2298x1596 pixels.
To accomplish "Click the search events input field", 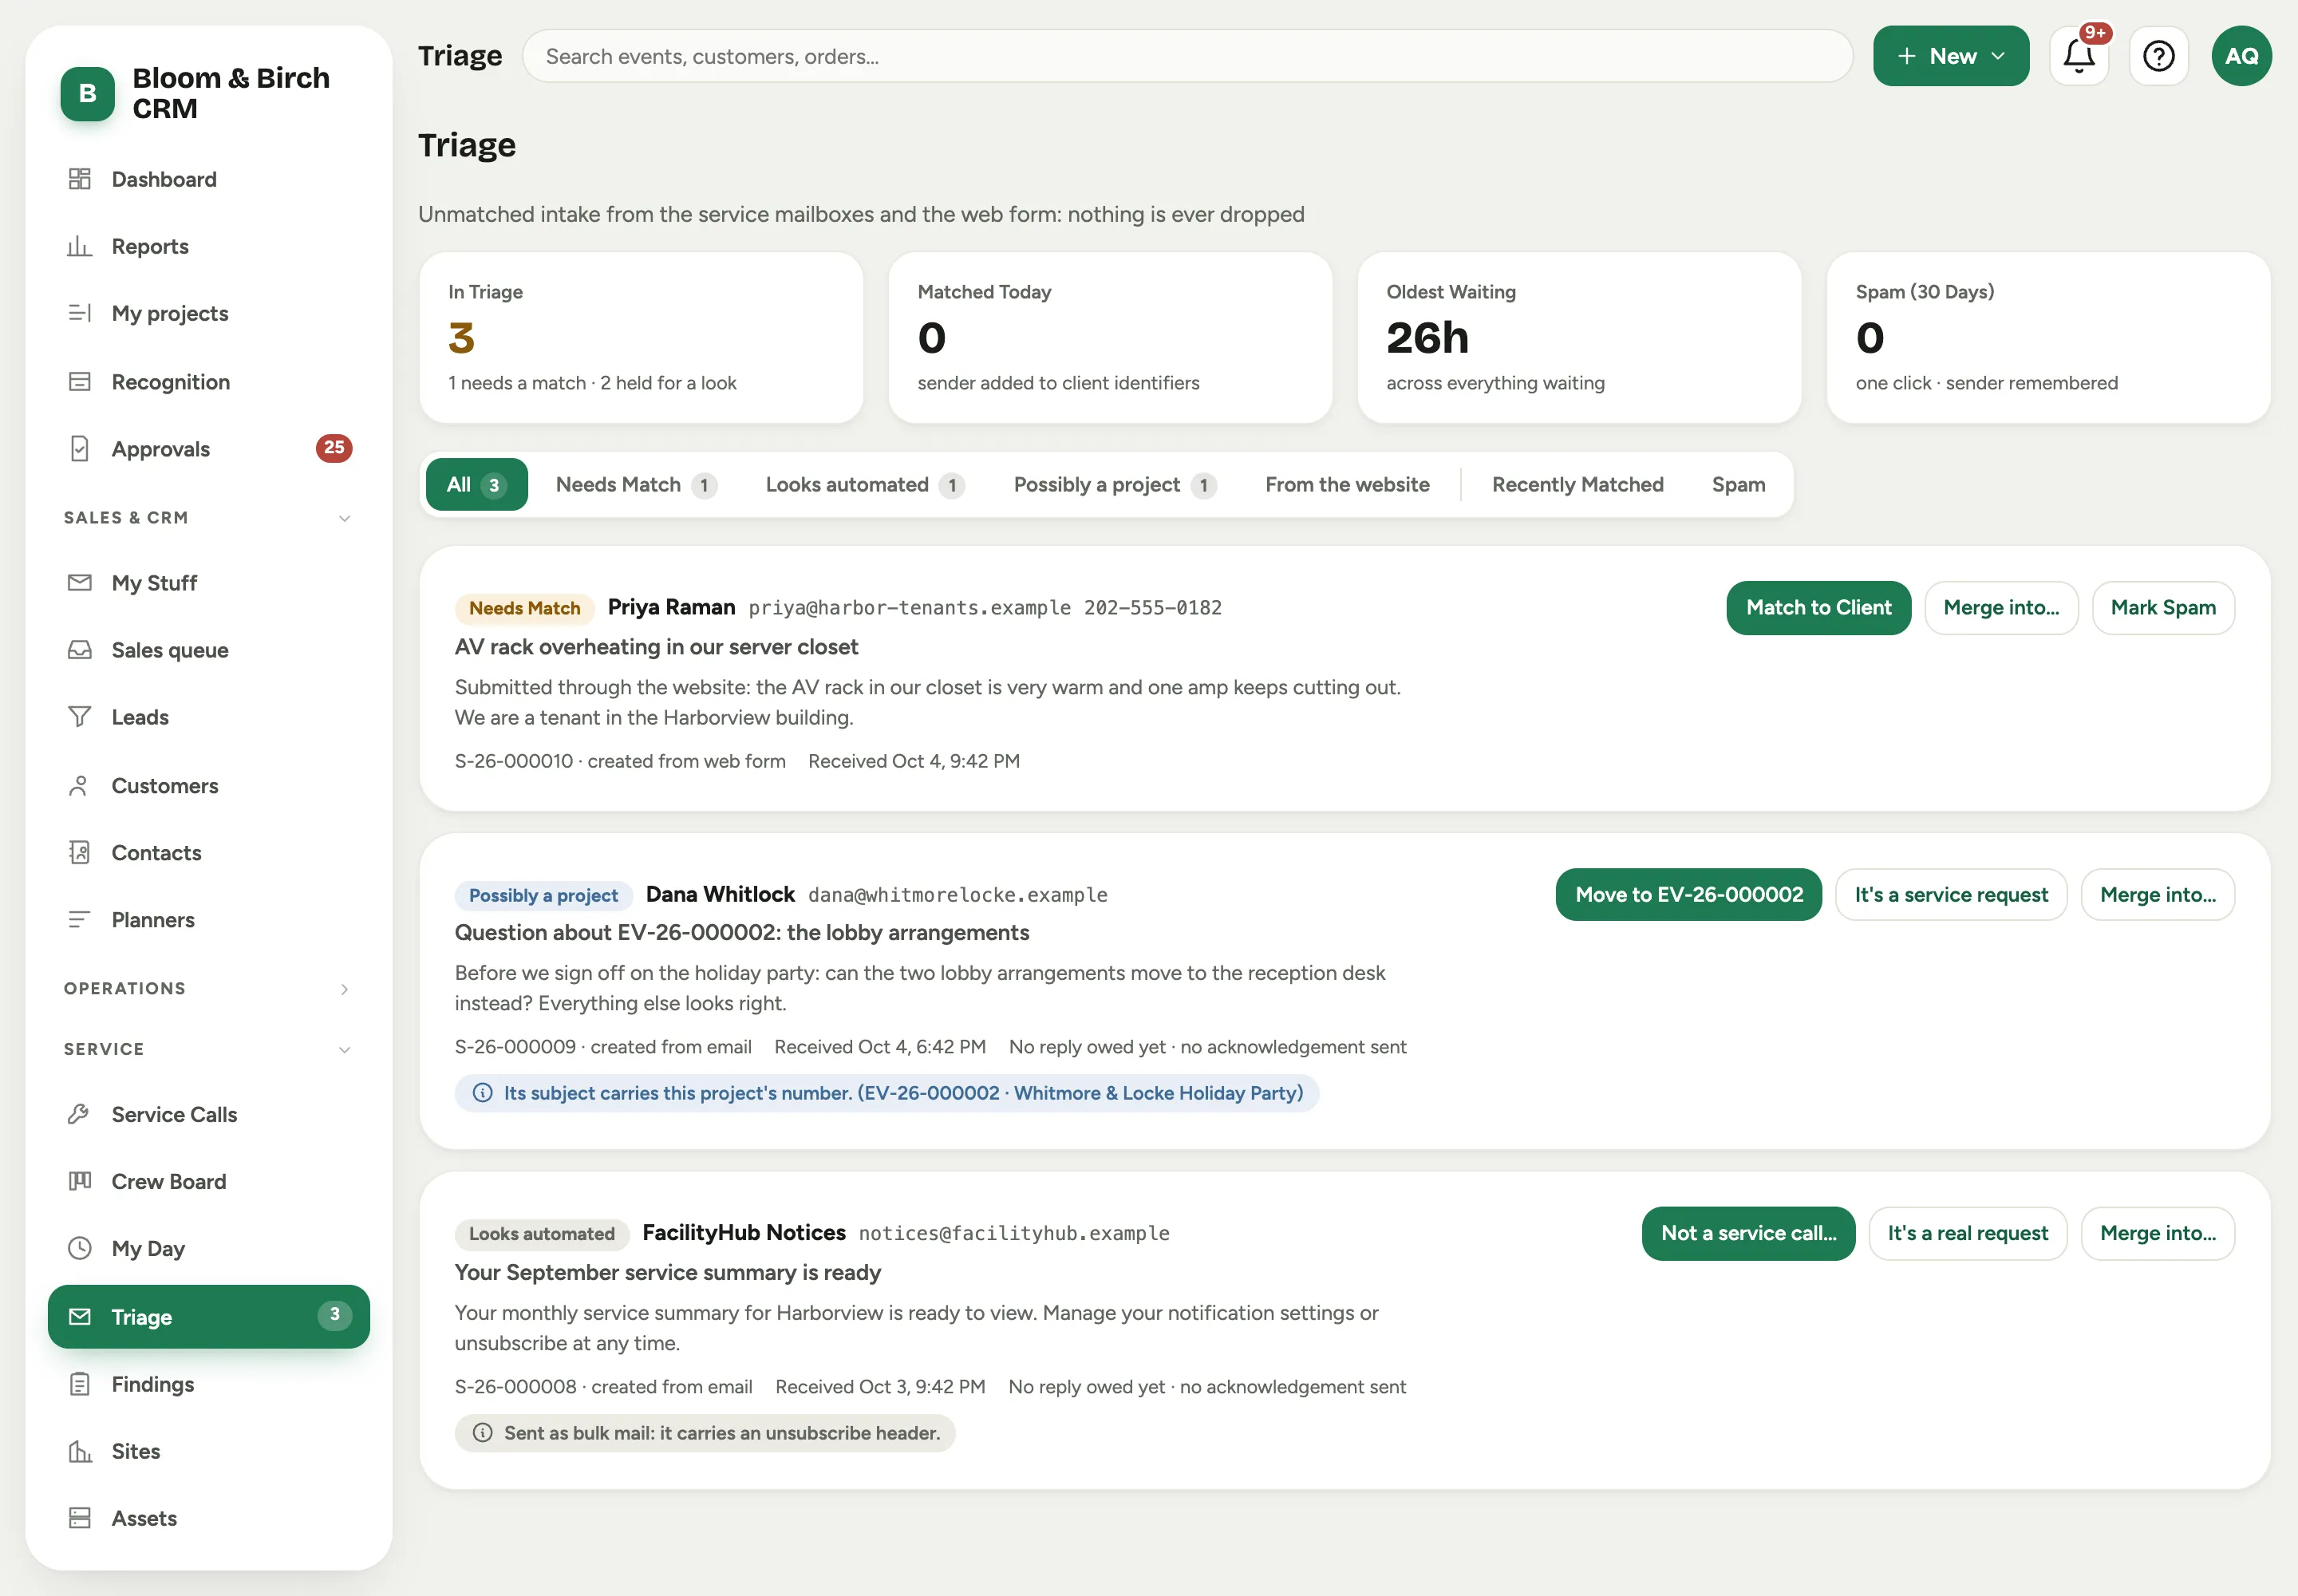I will point(1187,56).
